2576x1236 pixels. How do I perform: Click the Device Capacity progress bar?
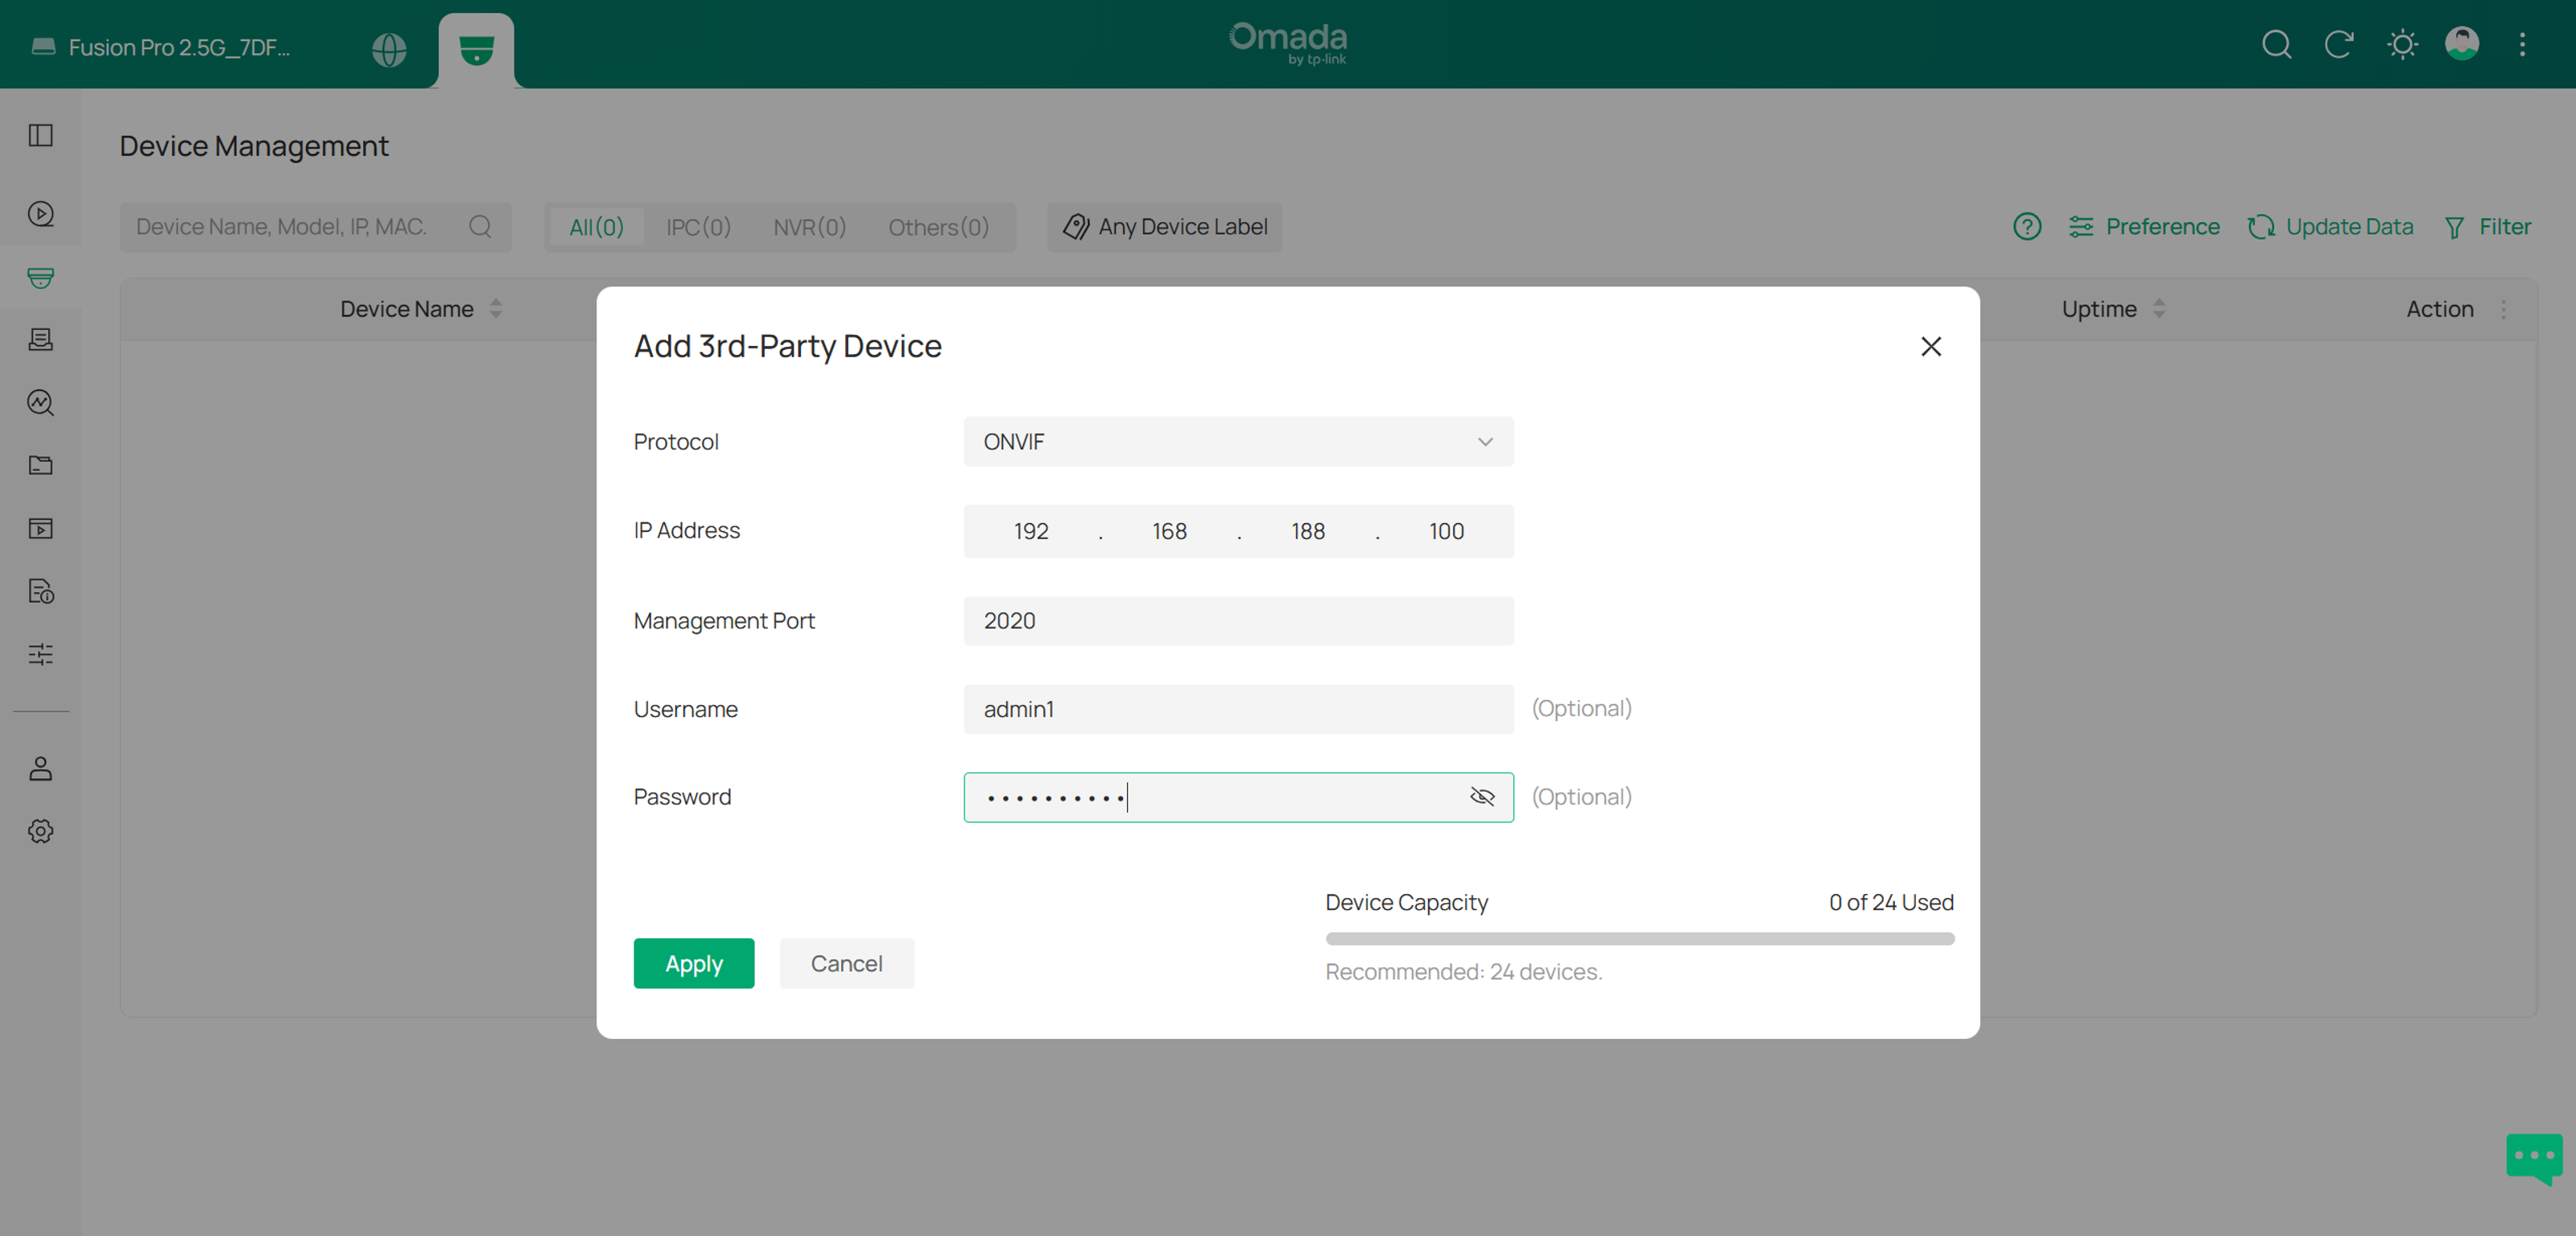pyautogui.click(x=1639, y=938)
